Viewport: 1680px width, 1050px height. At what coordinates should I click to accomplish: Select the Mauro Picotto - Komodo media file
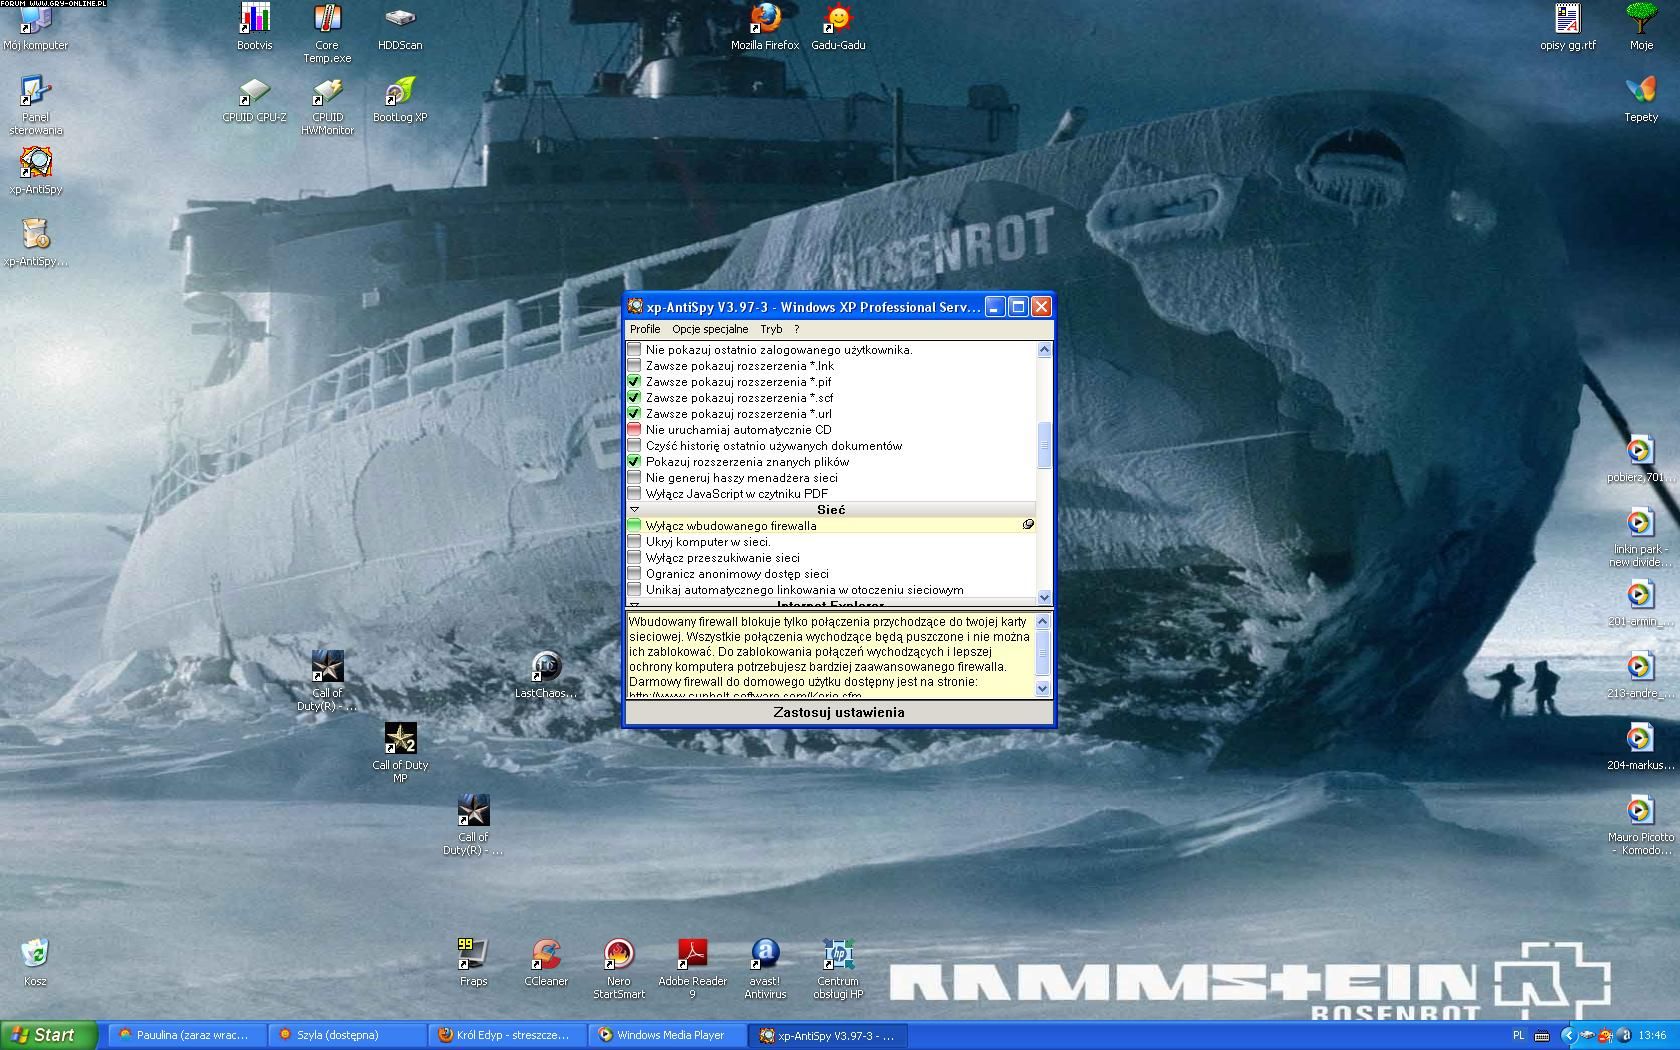pyautogui.click(x=1640, y=825)
